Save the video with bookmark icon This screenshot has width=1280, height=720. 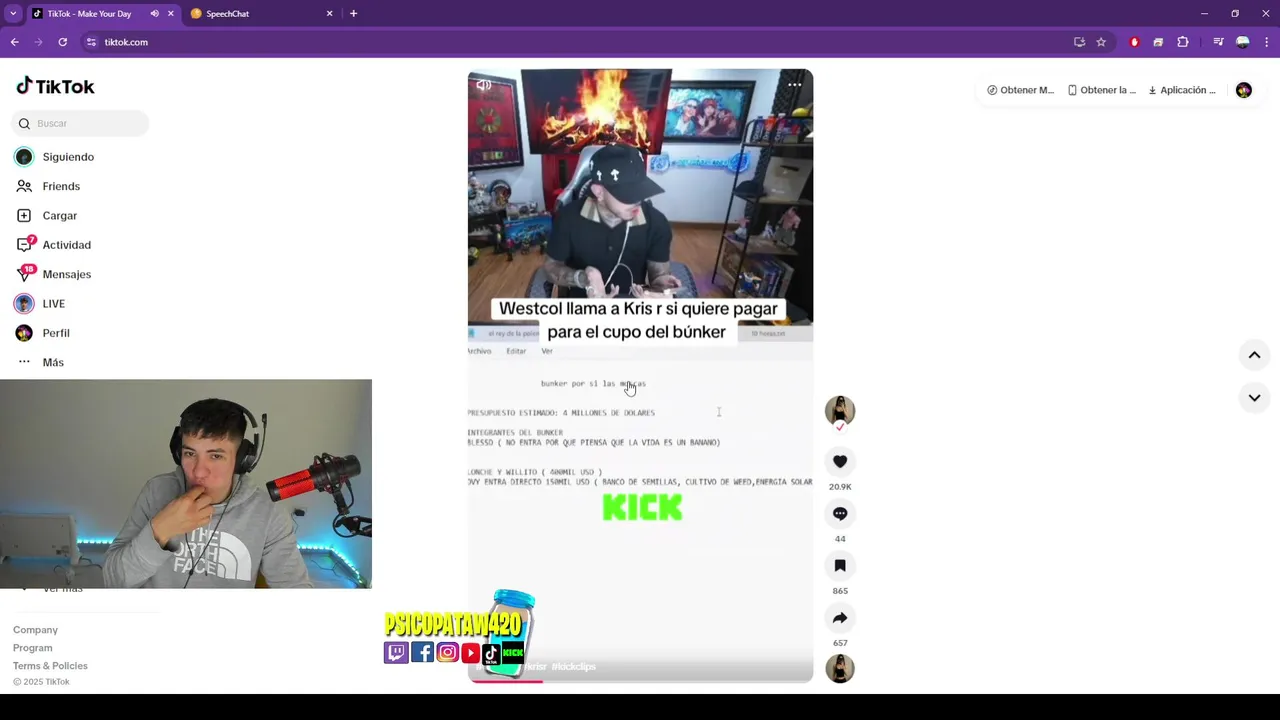click(x=840, y=565)
